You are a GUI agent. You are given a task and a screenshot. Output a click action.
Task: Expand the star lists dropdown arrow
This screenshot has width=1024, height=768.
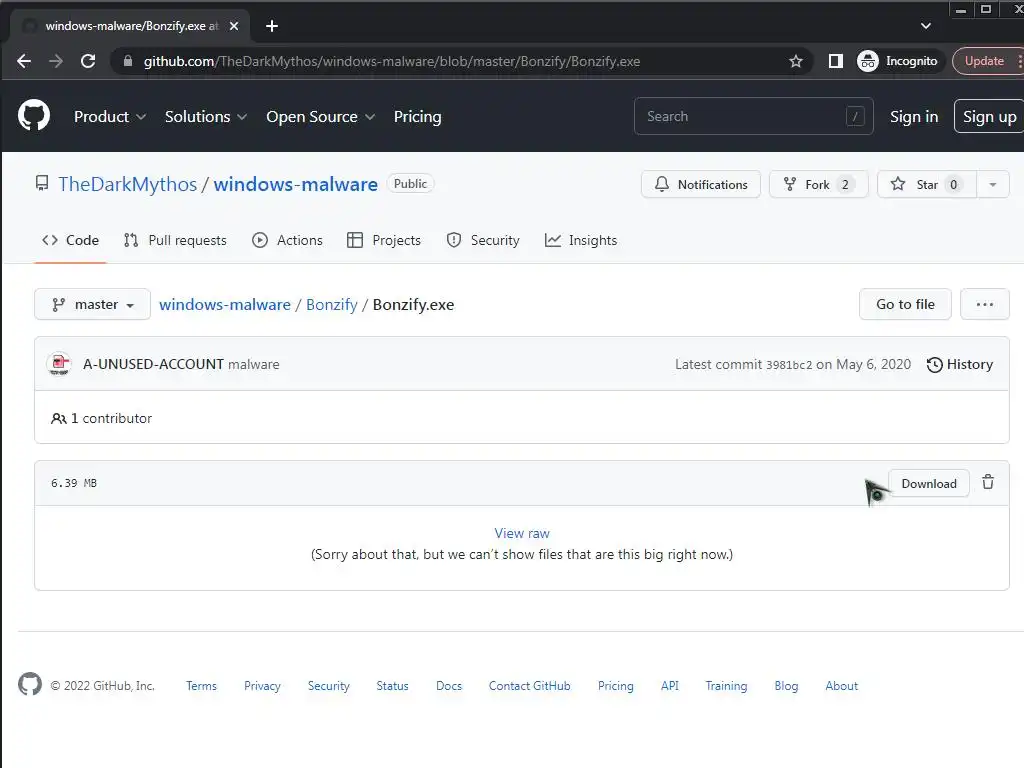(993, 184)
